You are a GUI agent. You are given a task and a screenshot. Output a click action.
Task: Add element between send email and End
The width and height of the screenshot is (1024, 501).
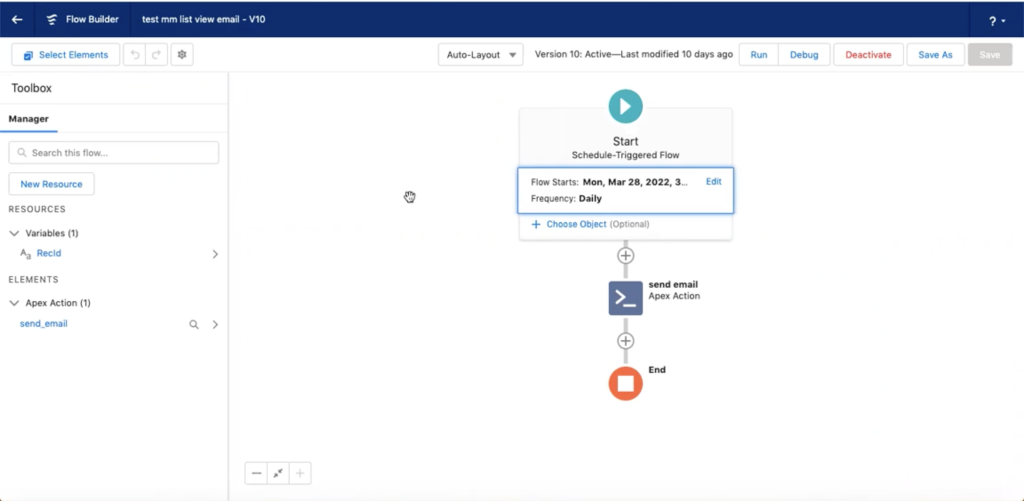(625, 341)
